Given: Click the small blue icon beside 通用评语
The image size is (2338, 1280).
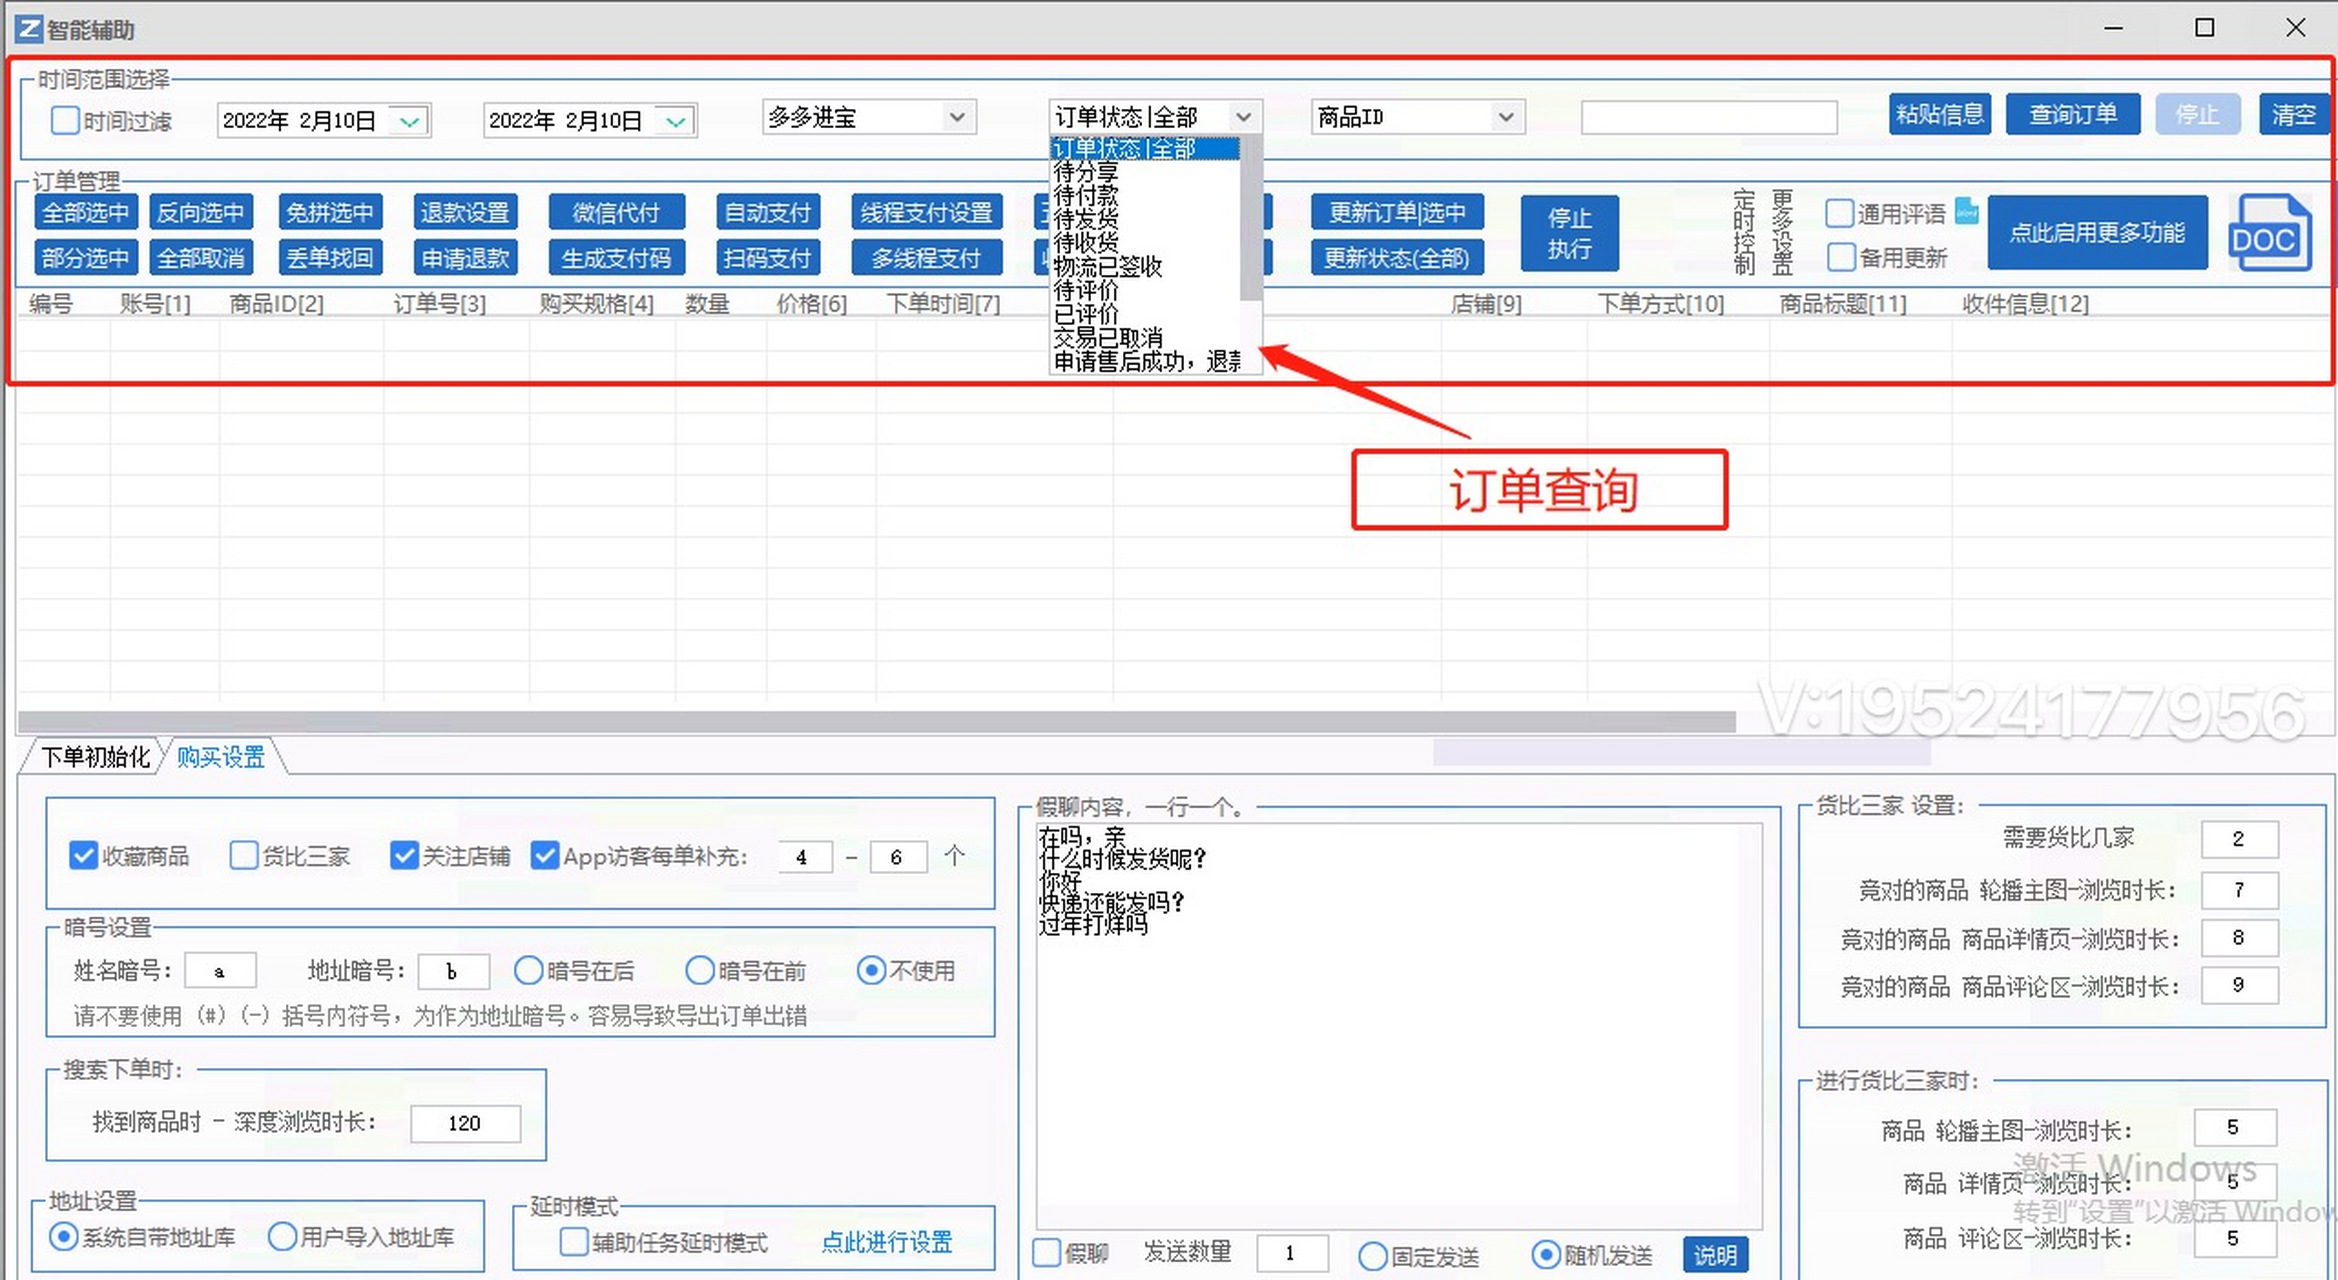Looking at the screenshot, I should click(1966, 211).
